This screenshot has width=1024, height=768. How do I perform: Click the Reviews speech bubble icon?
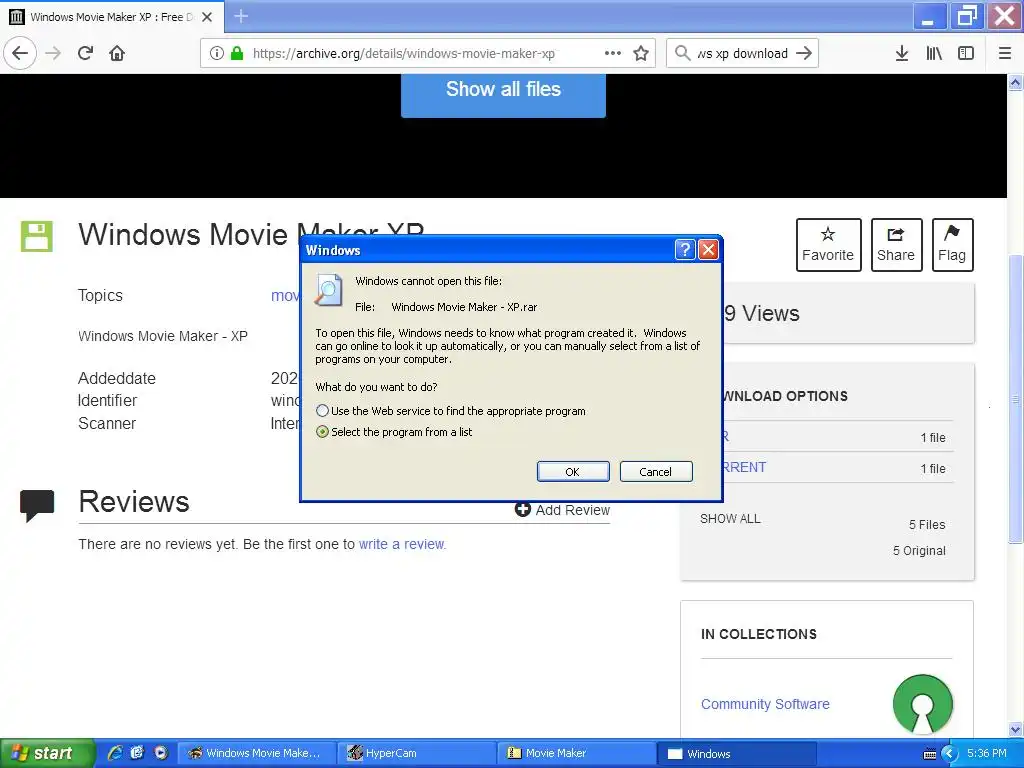pos(37,505)
